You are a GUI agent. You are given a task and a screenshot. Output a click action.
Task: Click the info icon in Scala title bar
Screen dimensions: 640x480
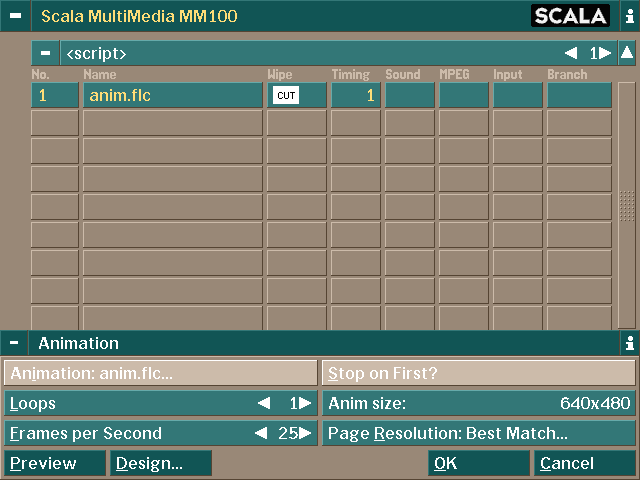(629, 16)
